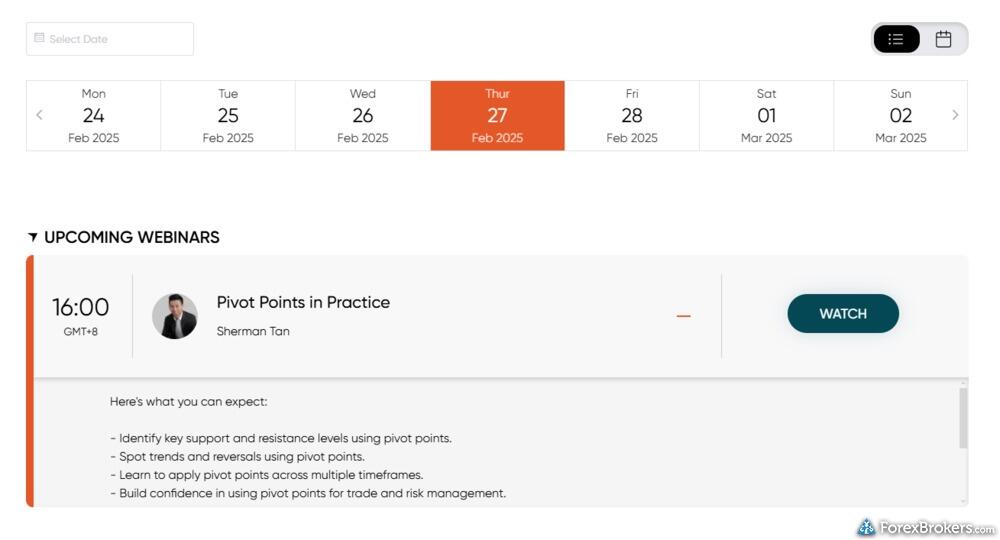Go to next week arrow
Screen dimensions: 1000x540
pyautogui.click(x=955, y=115)
